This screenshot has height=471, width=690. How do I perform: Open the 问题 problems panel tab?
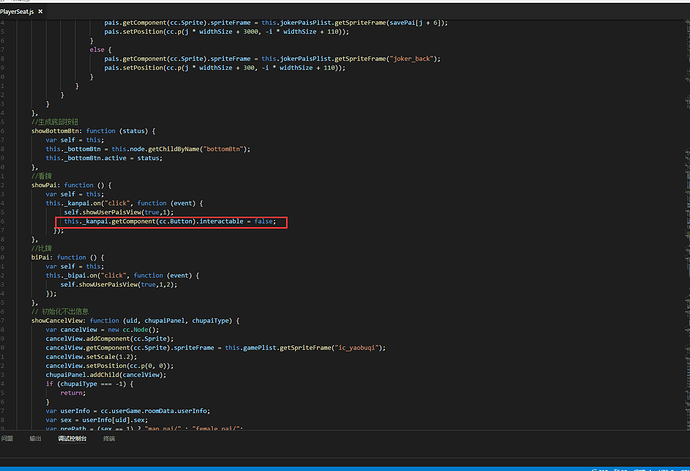coord(7,438)
